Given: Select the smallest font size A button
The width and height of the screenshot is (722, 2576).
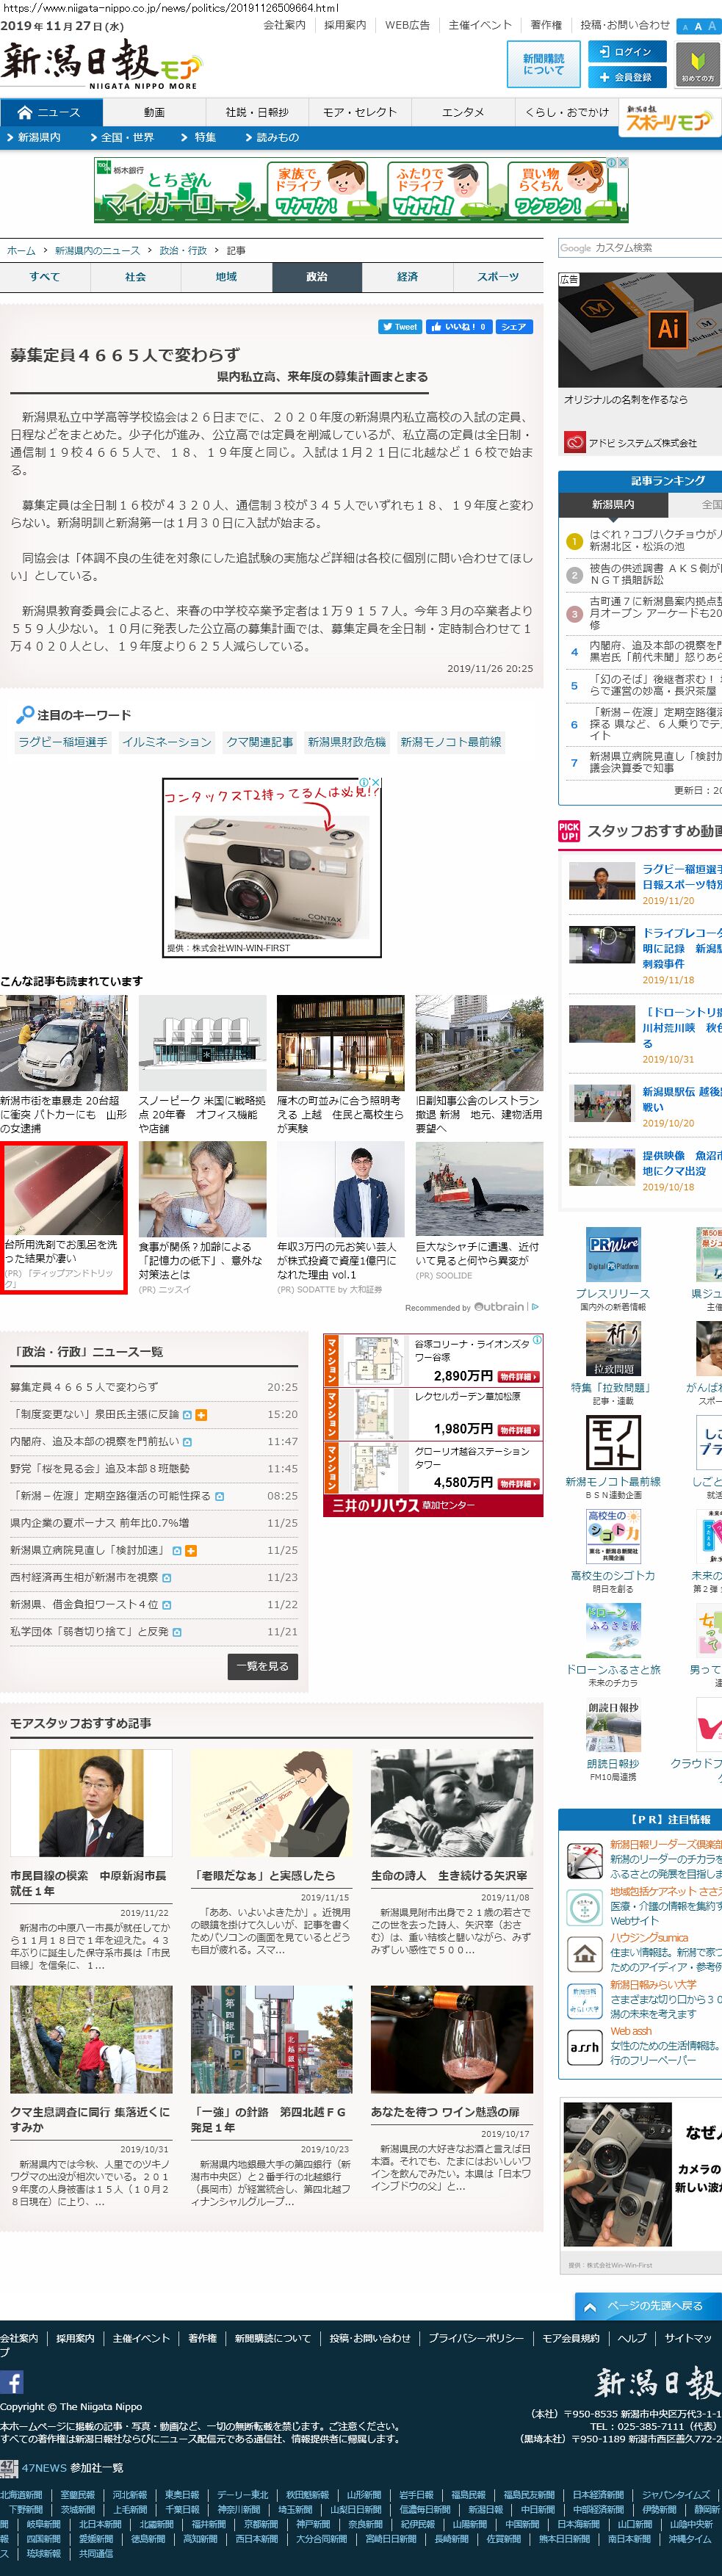Looking at the screenshot, I should tap(685, 27).
